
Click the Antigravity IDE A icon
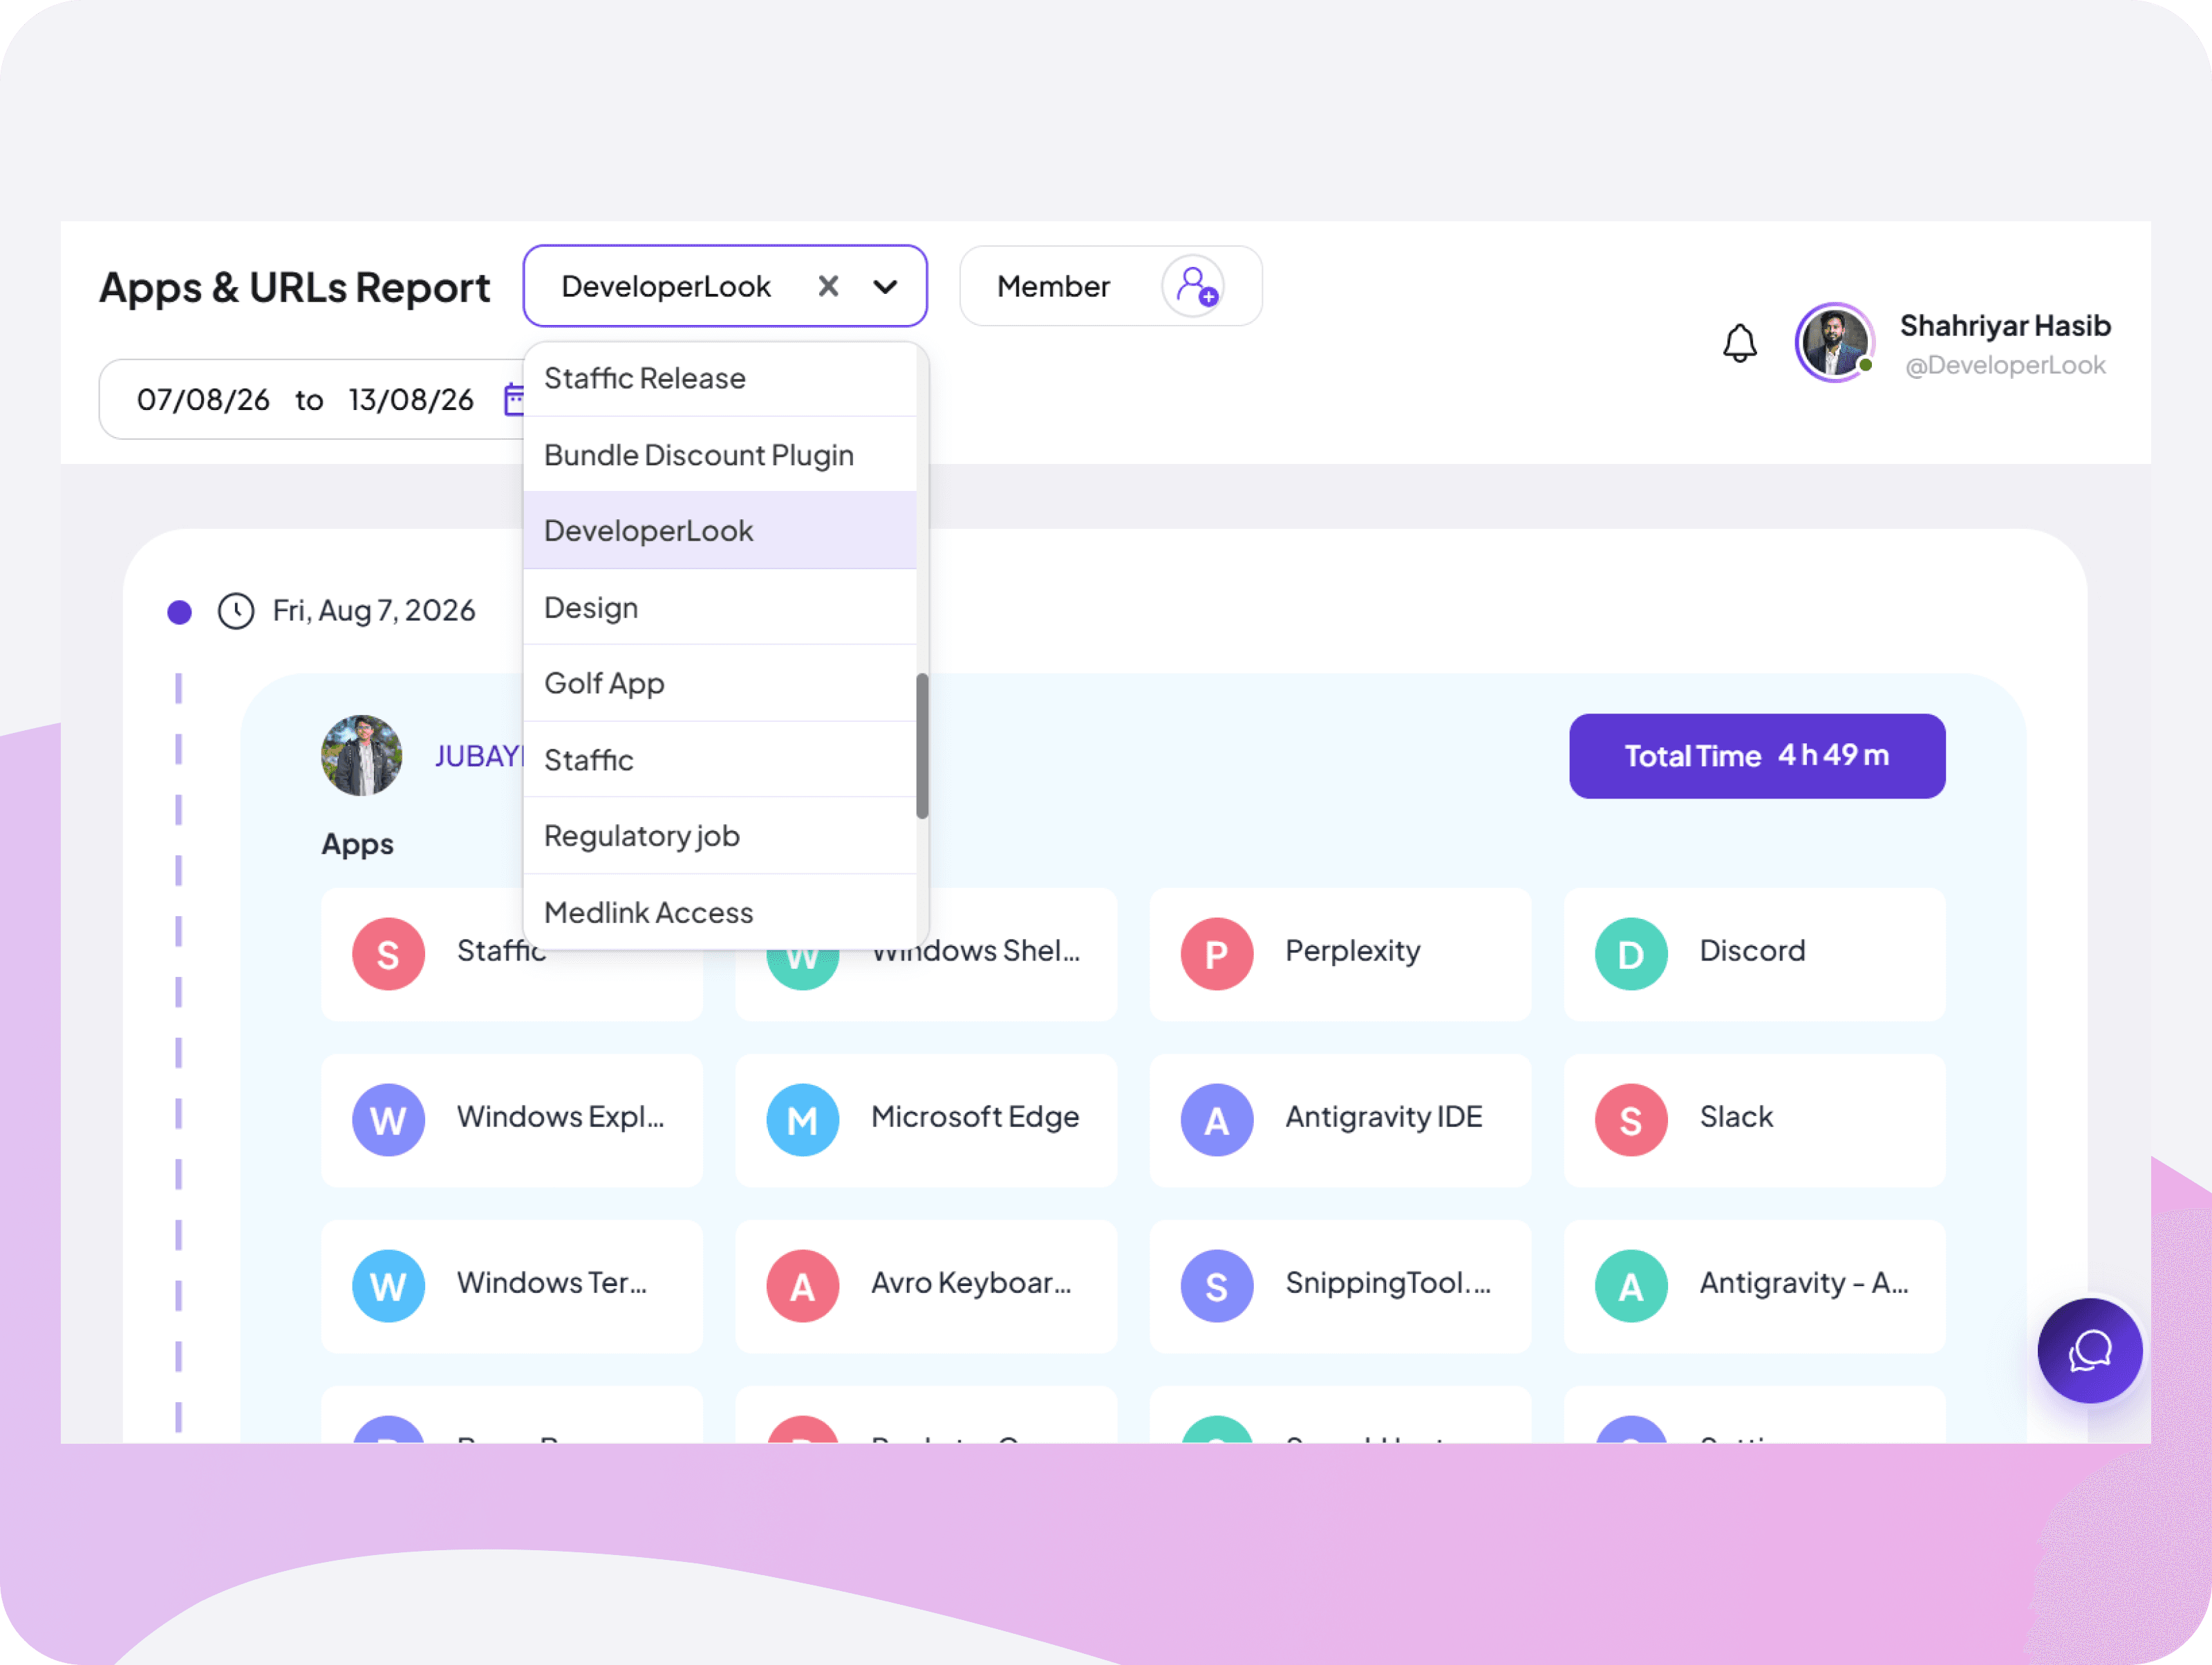click(1216, 1120)
